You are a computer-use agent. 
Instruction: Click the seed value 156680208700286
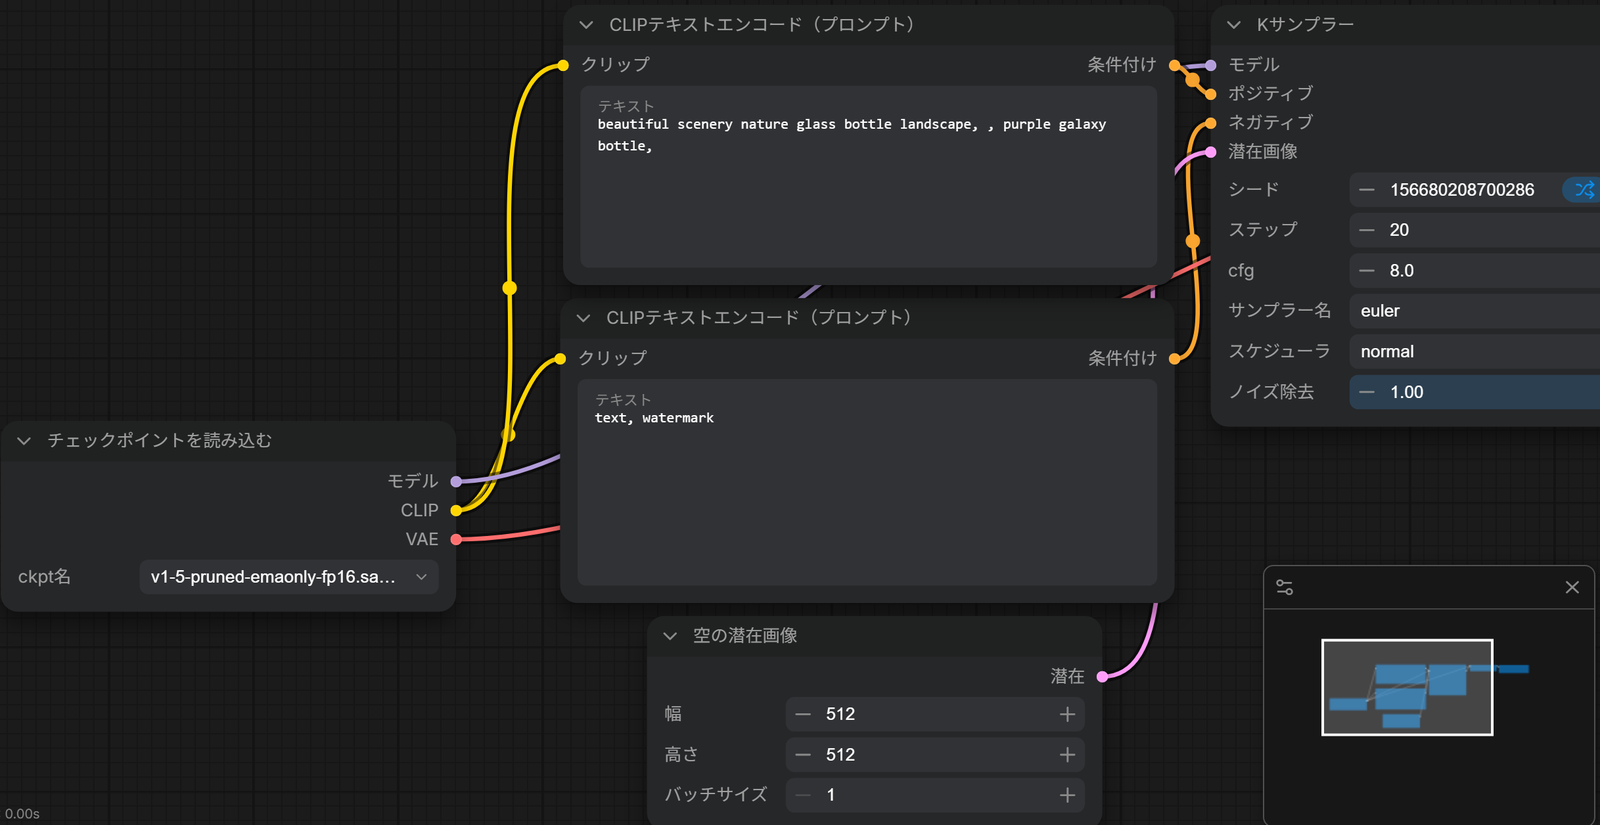tap(1462, 190)
